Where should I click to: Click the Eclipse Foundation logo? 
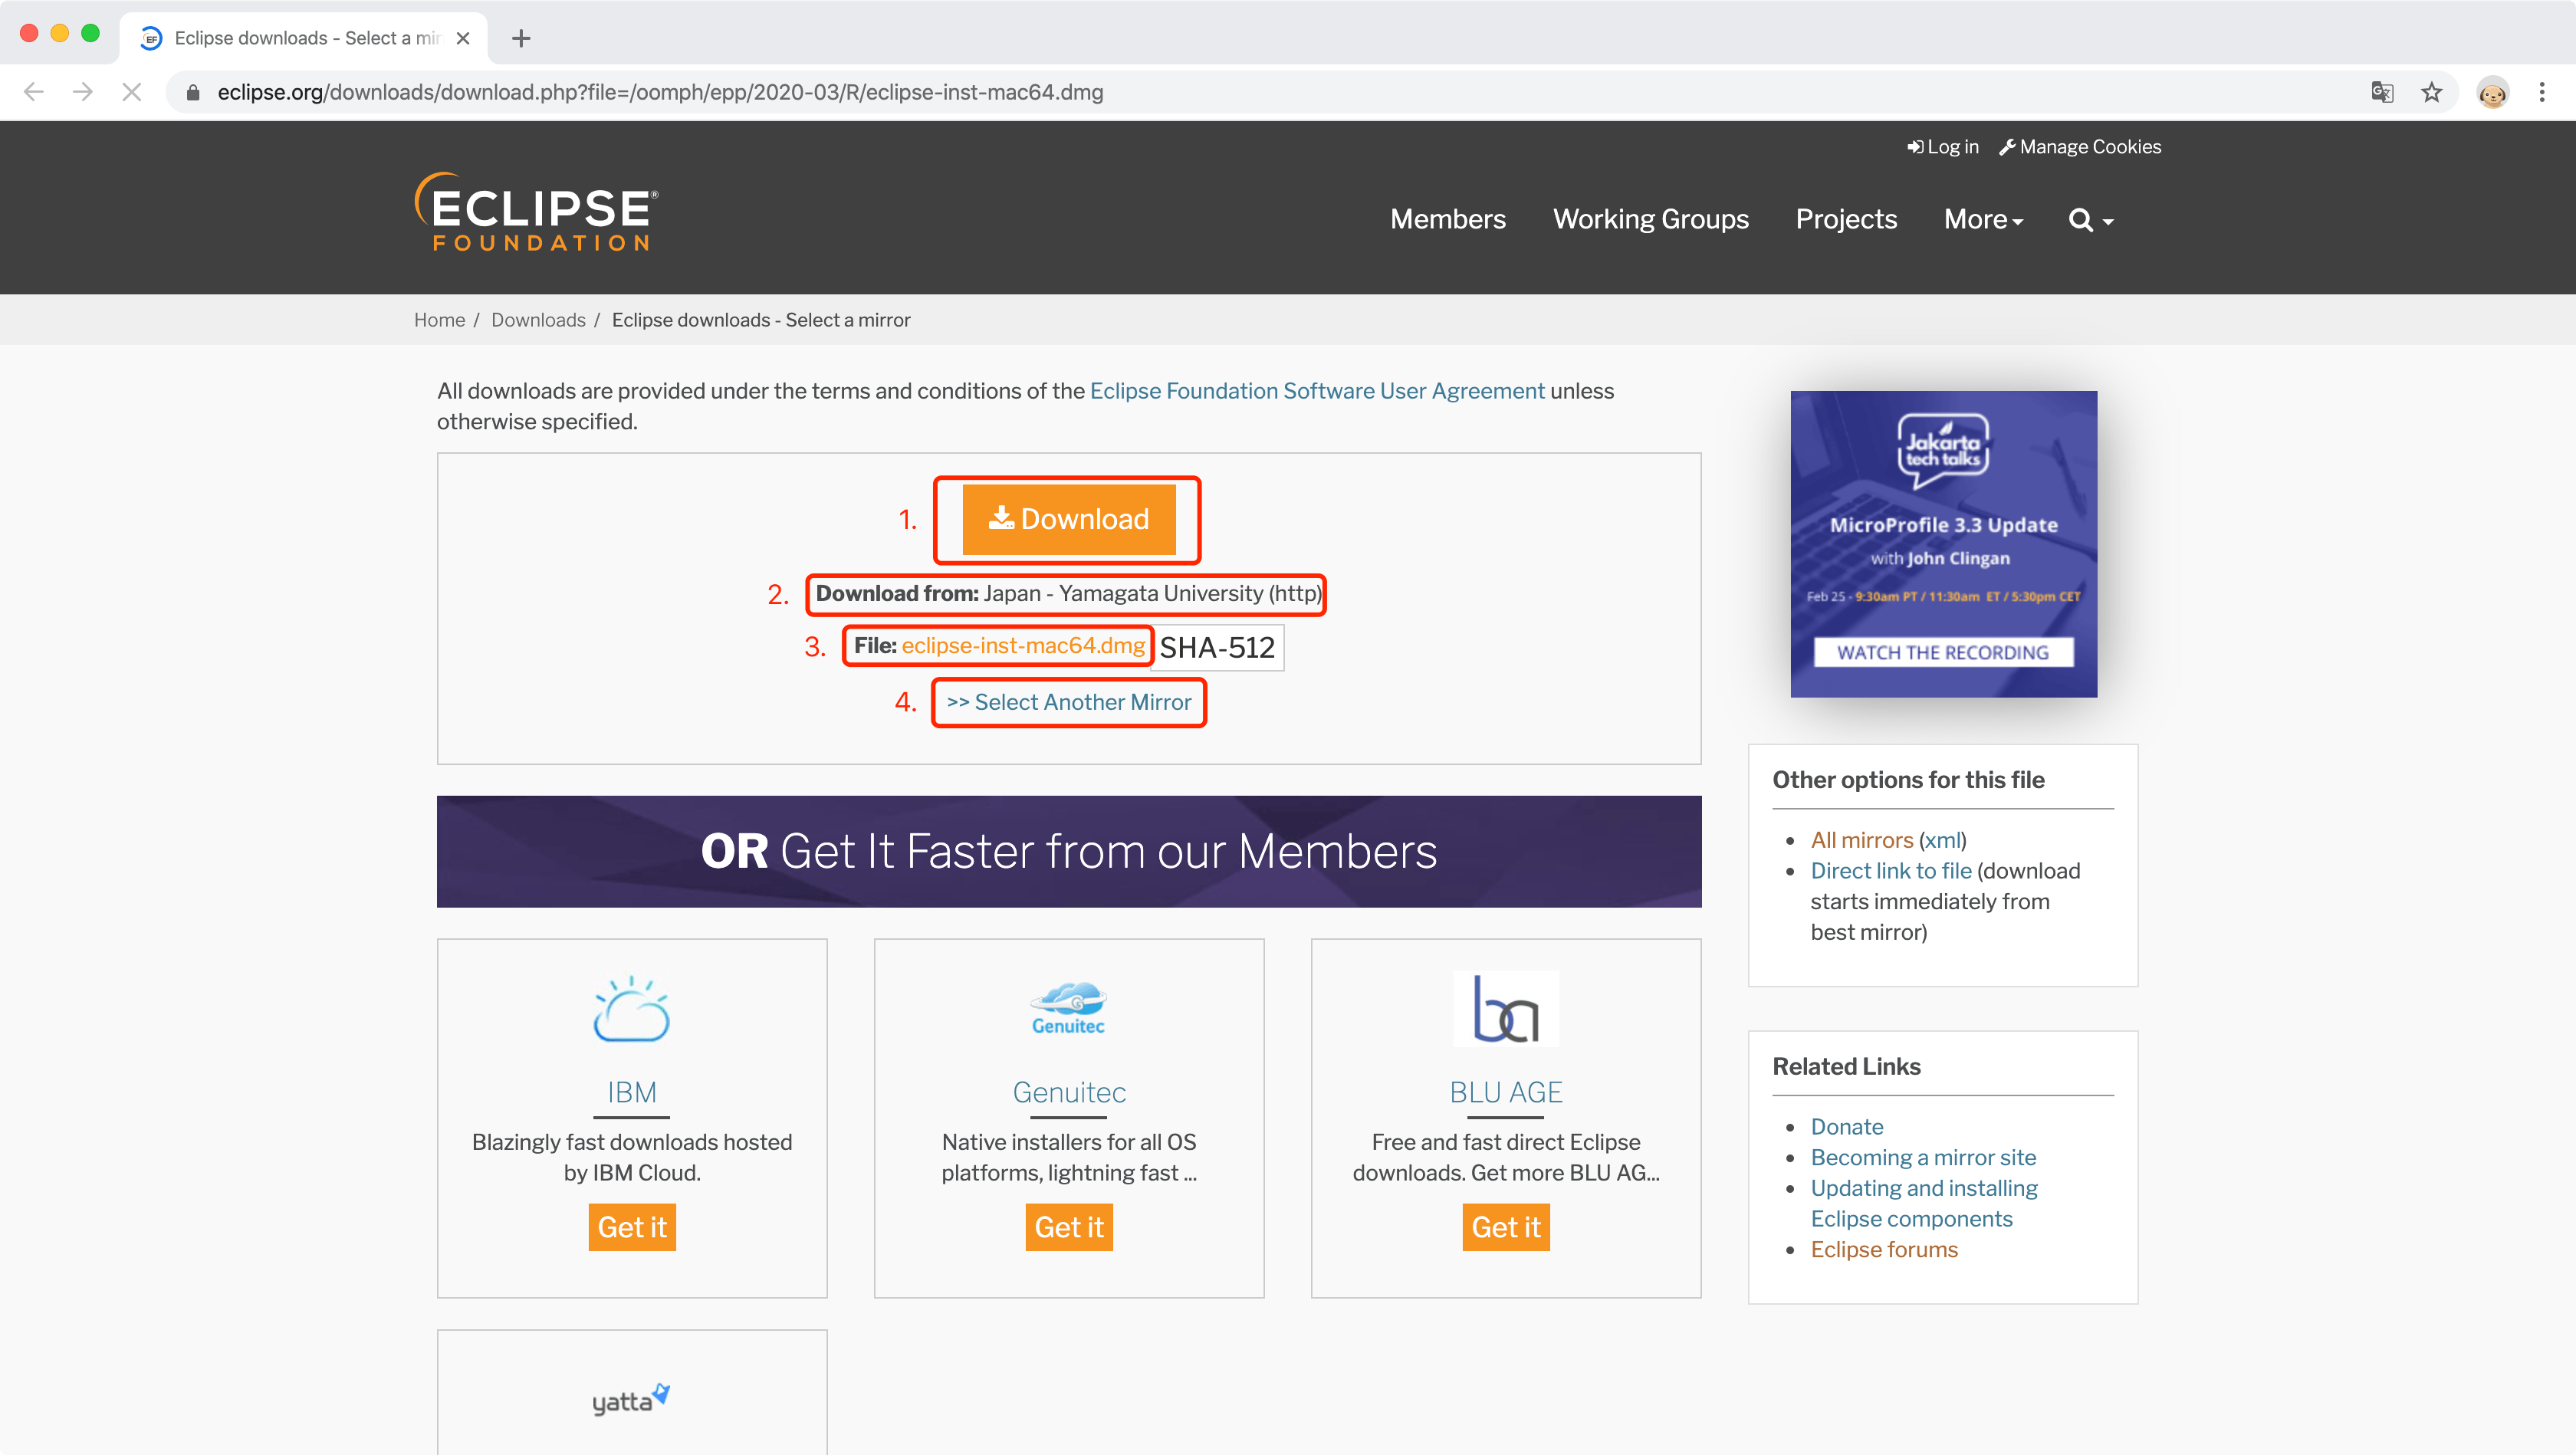[x=536, y=211]
